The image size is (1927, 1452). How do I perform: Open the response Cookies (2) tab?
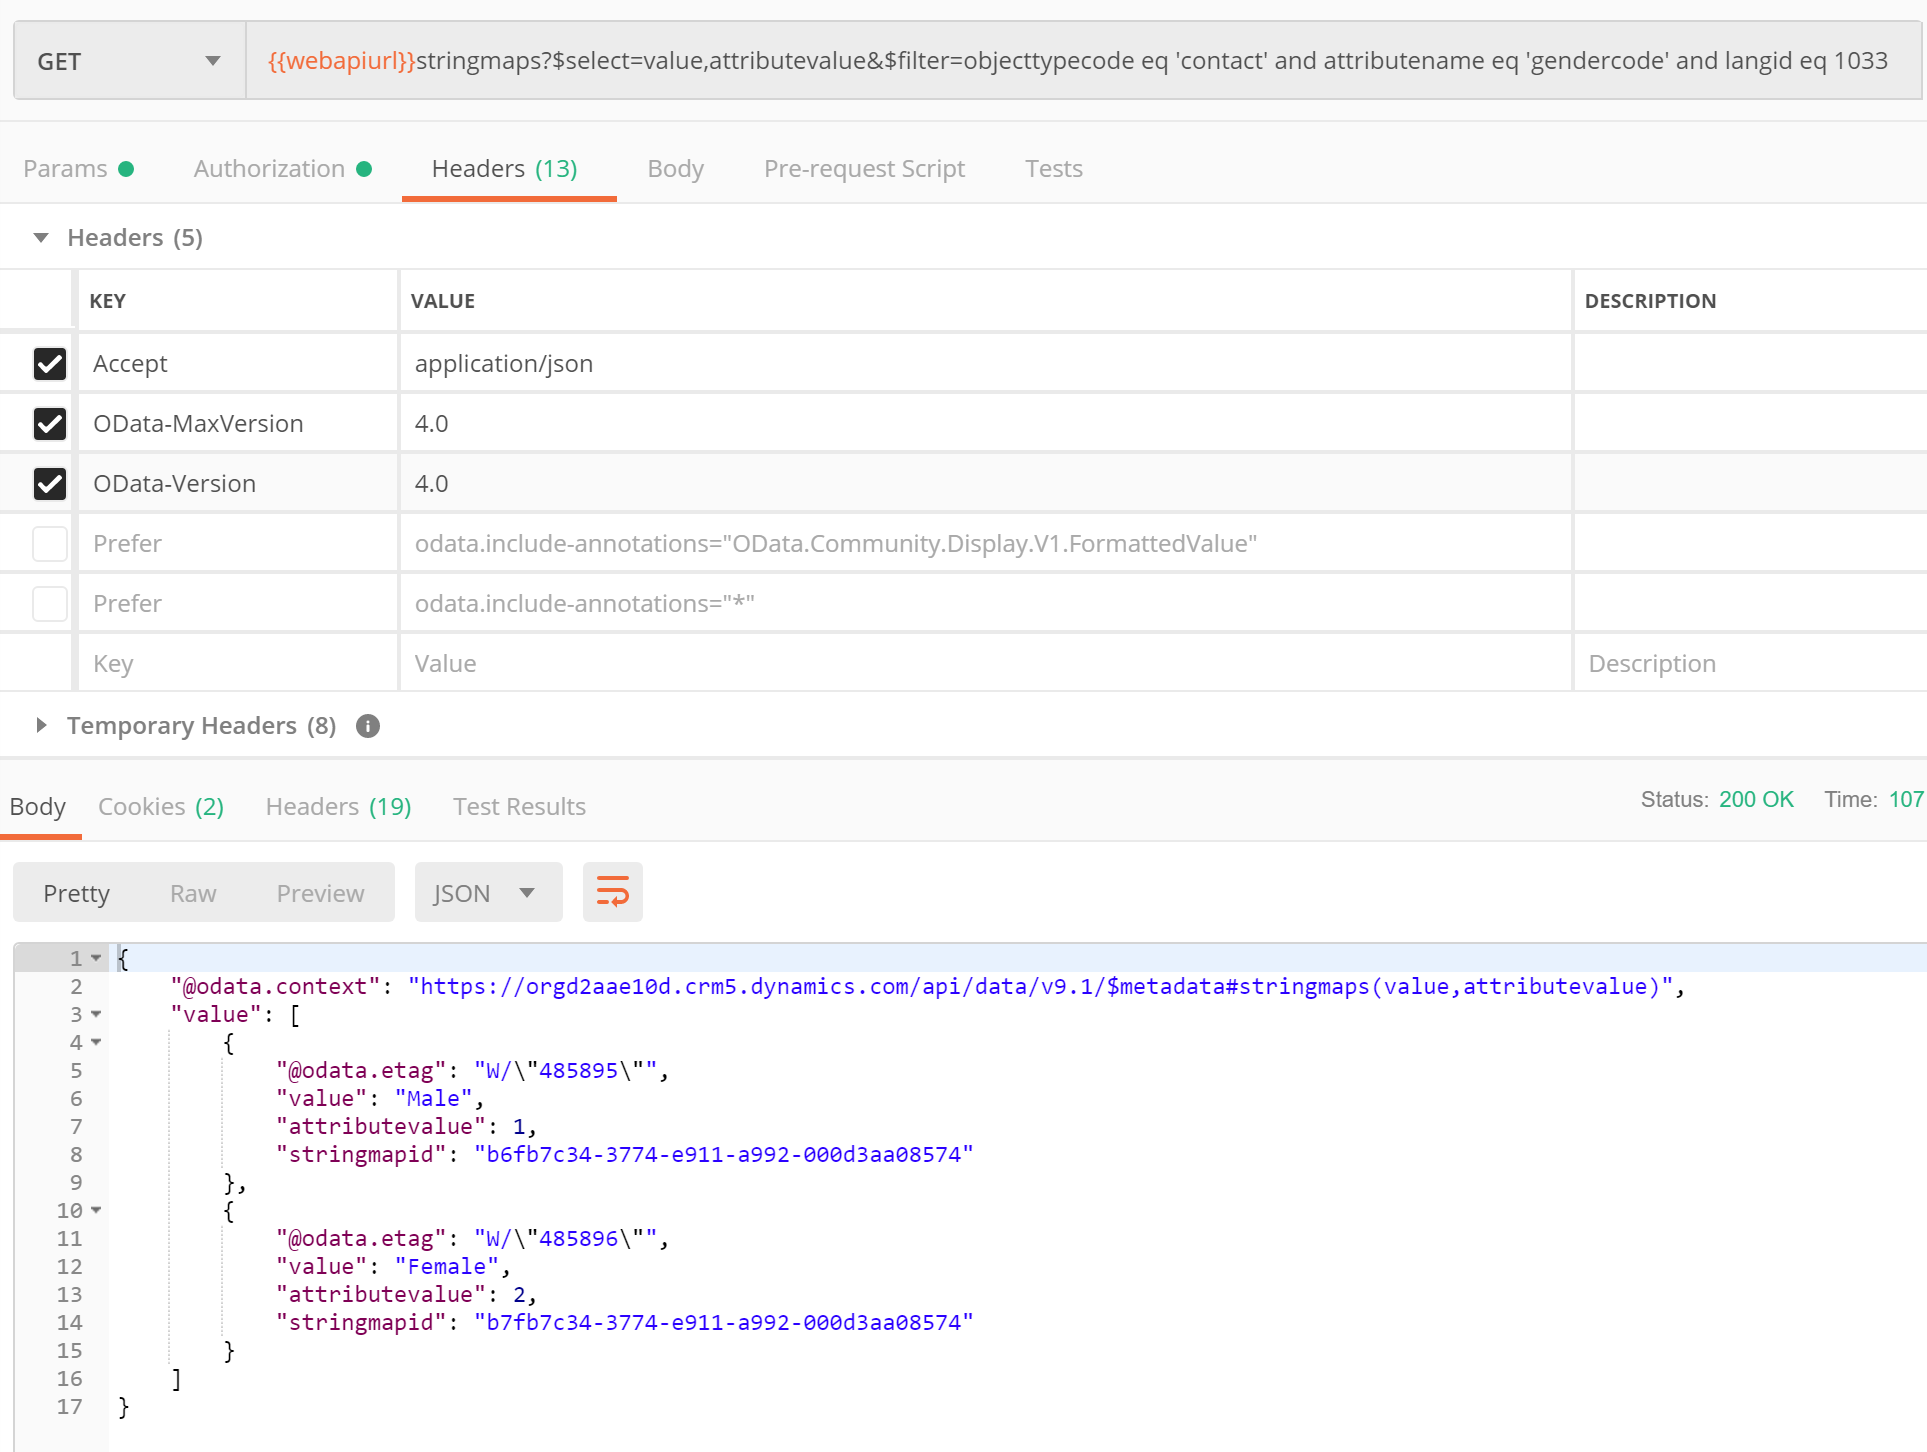[161, 806]
